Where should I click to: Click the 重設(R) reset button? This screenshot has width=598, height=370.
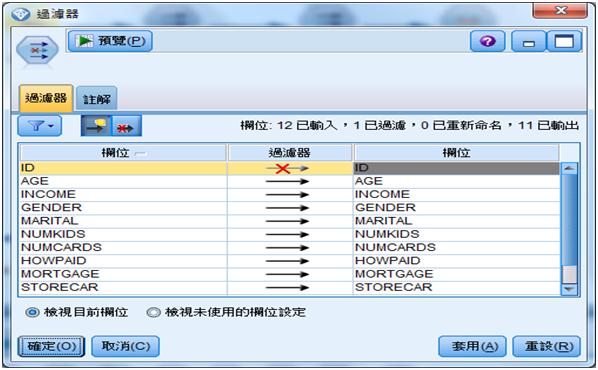547,346
